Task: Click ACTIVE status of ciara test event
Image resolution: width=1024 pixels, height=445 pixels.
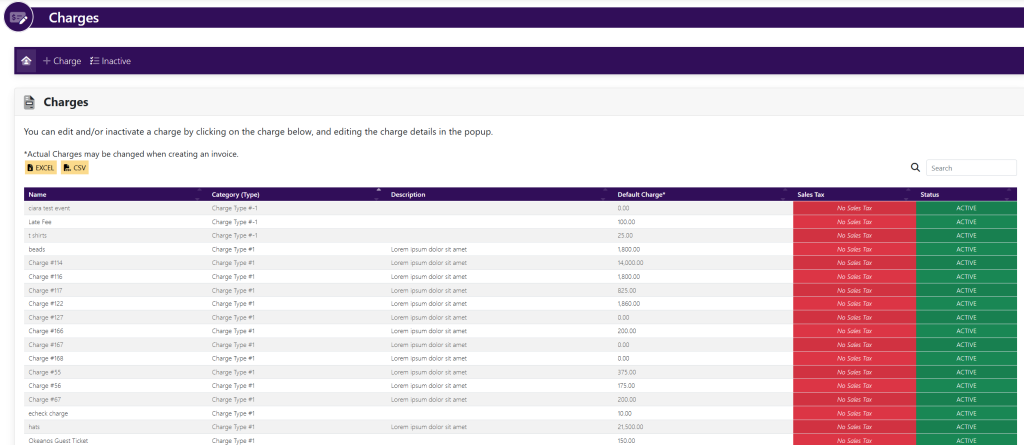Action: 966,208
